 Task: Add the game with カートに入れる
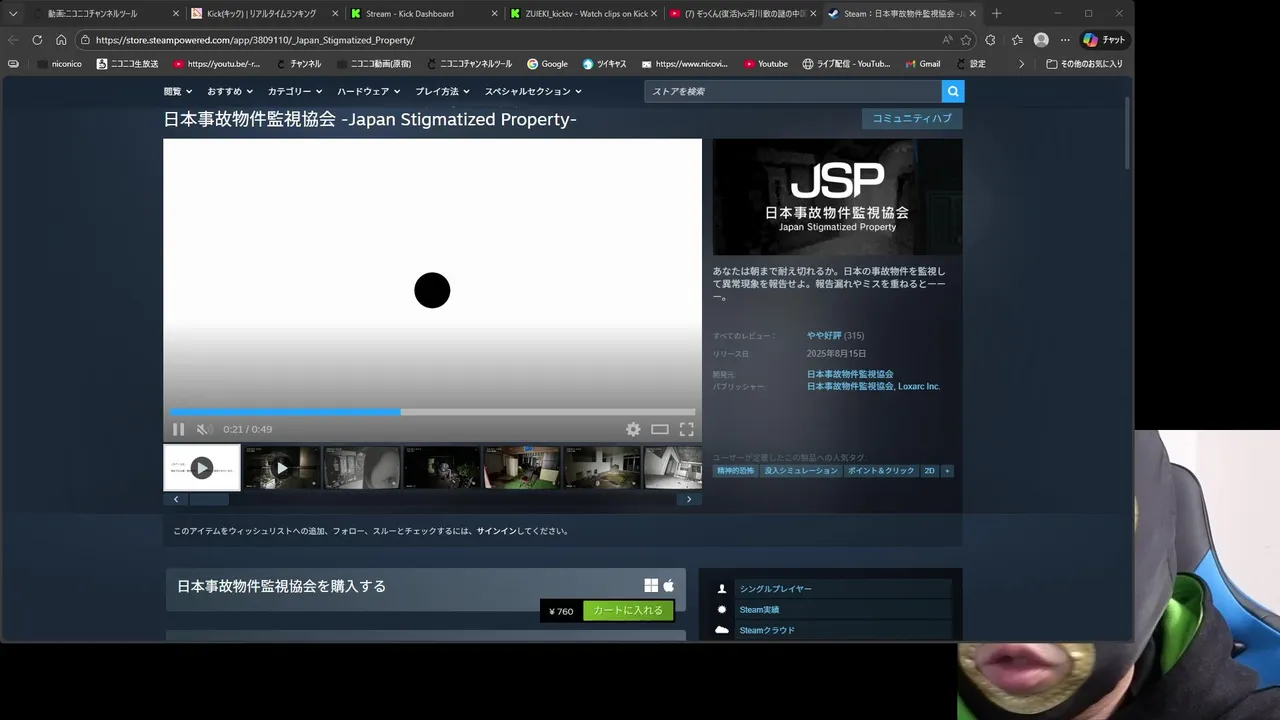(628, 611)
